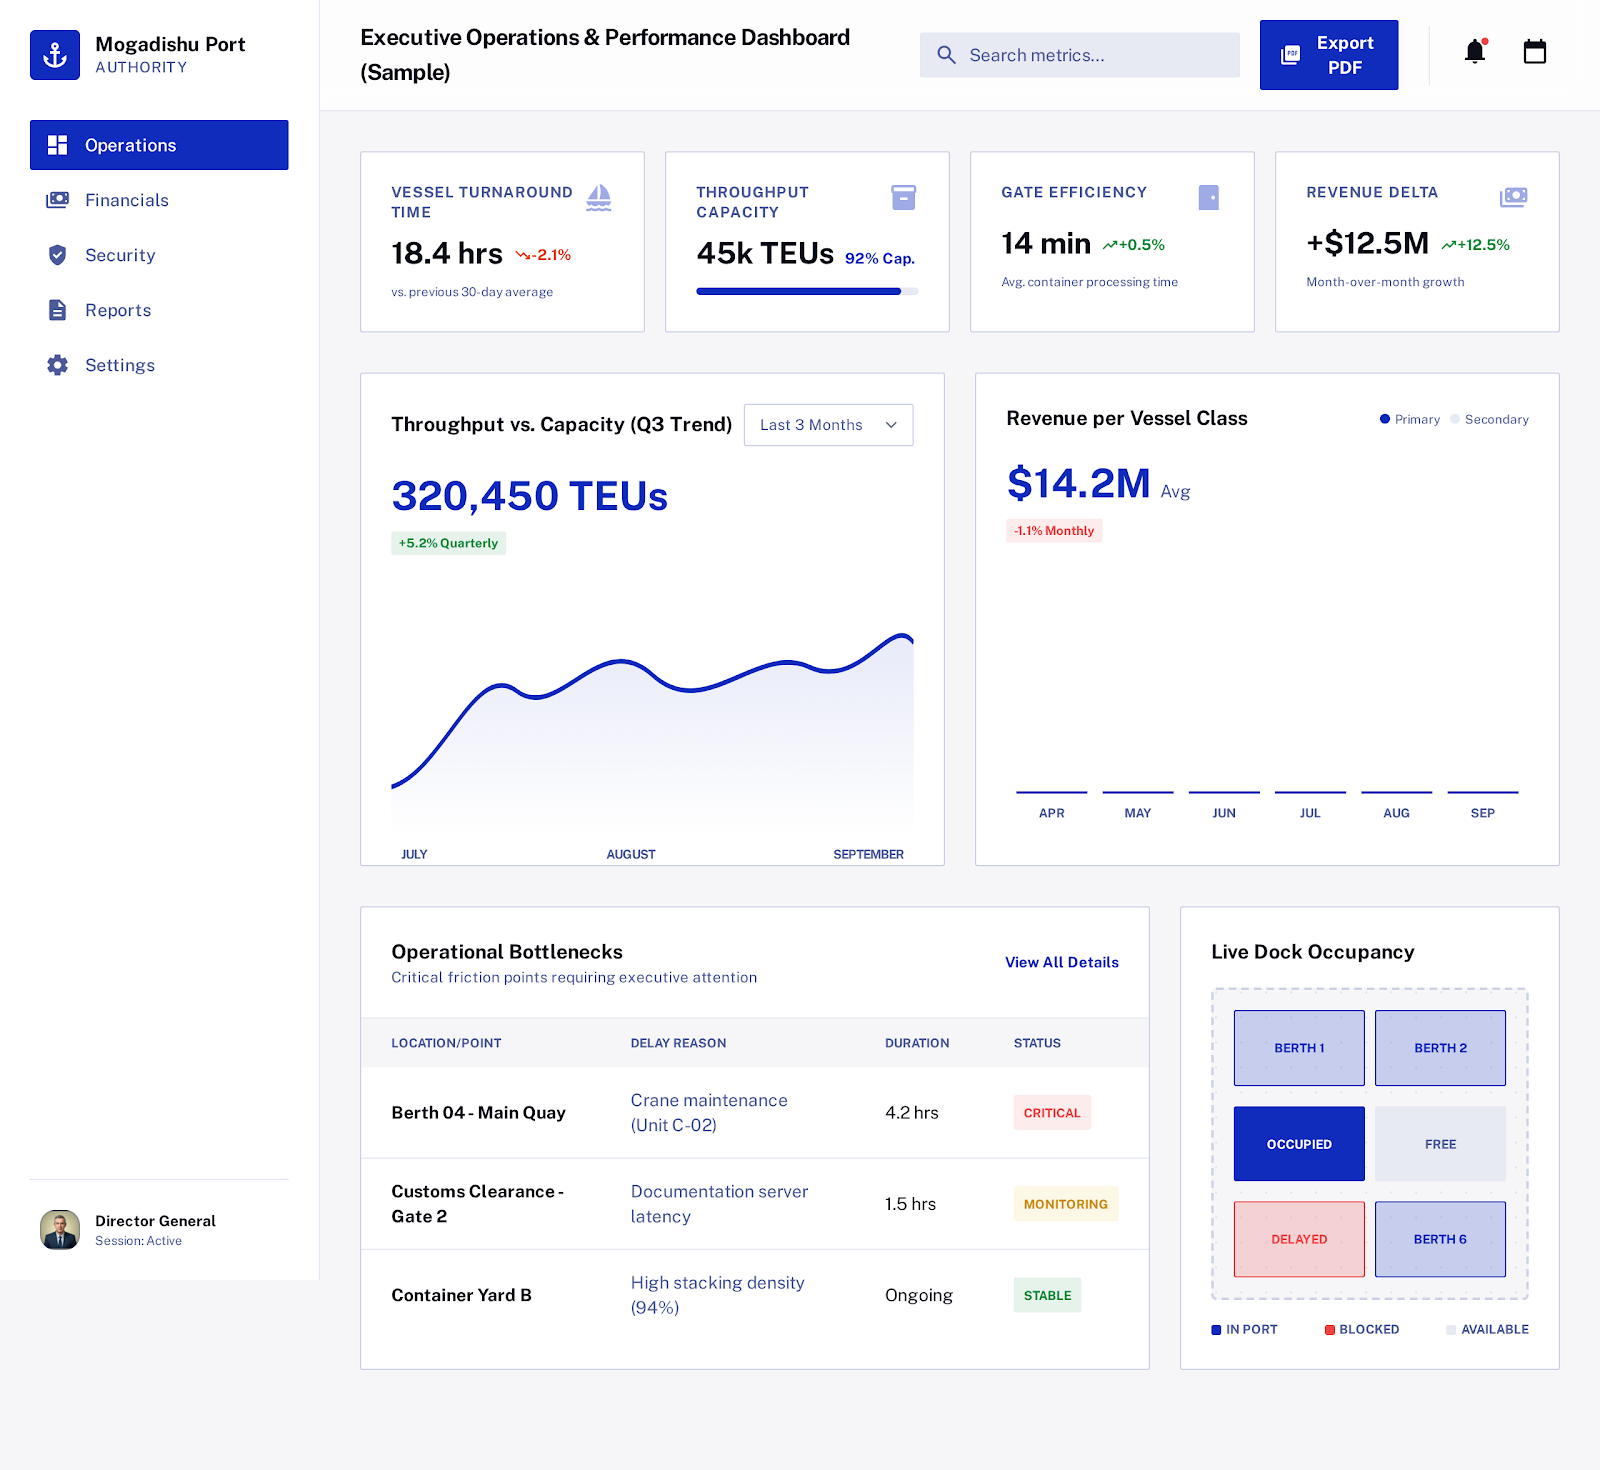Toggle the Primary series legend

tap(1410, 419)
